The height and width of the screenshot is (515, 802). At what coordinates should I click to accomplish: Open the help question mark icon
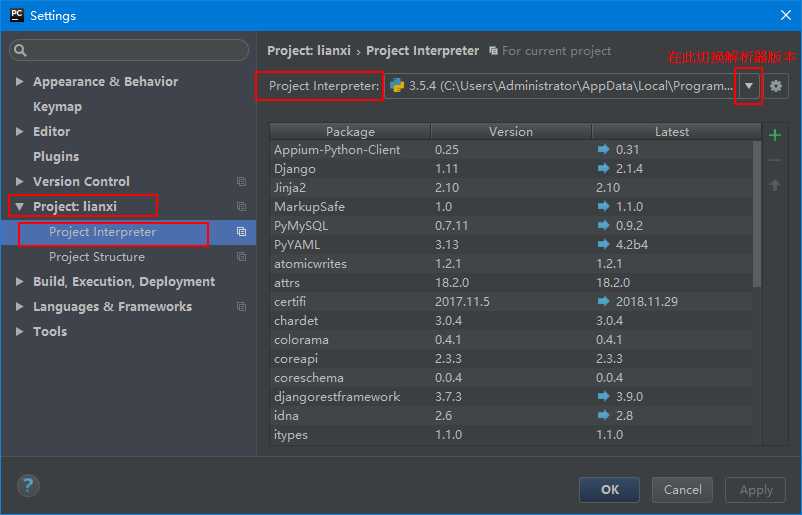pos(28,485)
